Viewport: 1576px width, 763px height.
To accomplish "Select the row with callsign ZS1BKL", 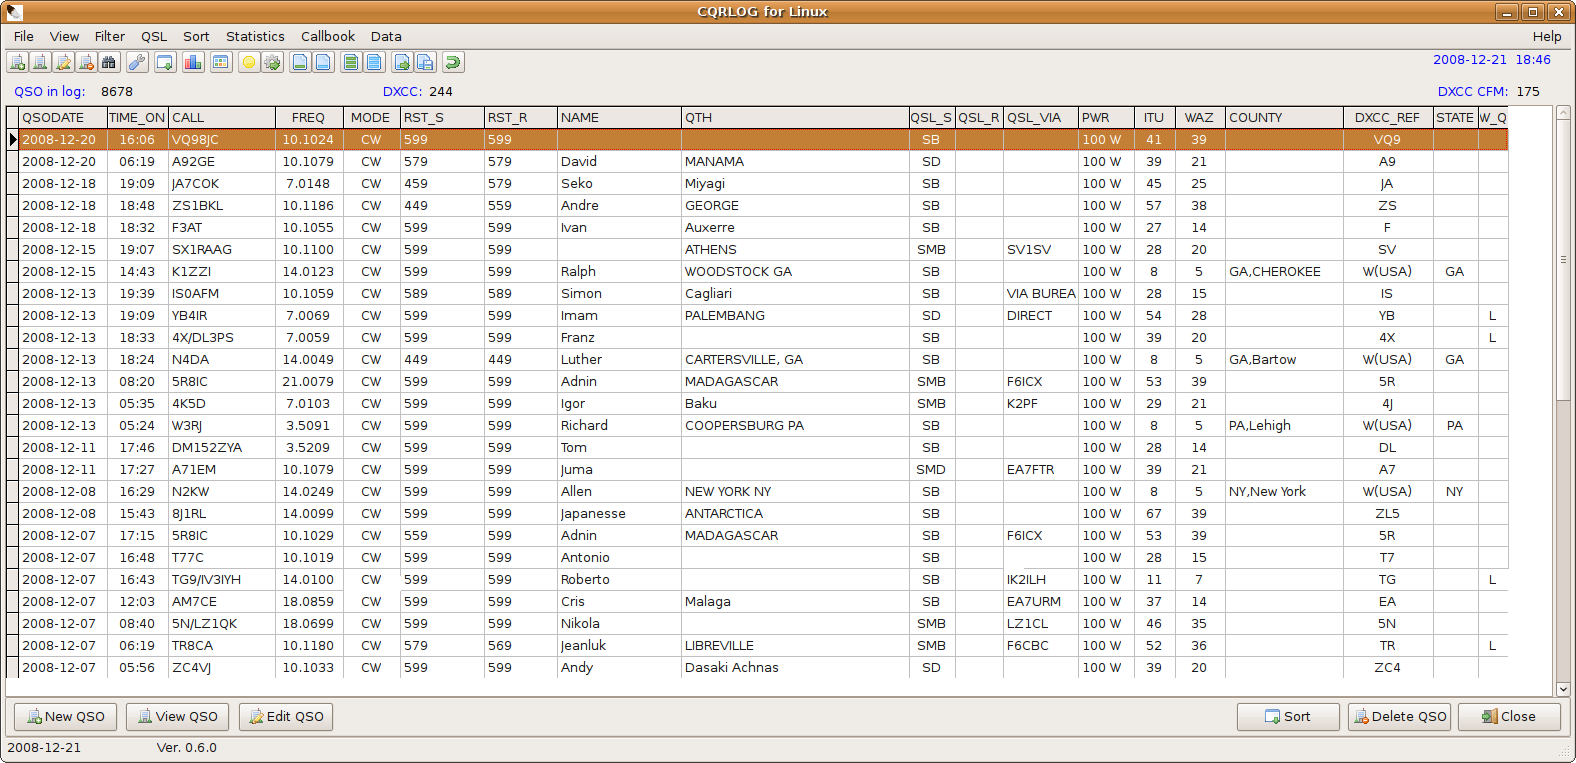I will coord(763,206).
